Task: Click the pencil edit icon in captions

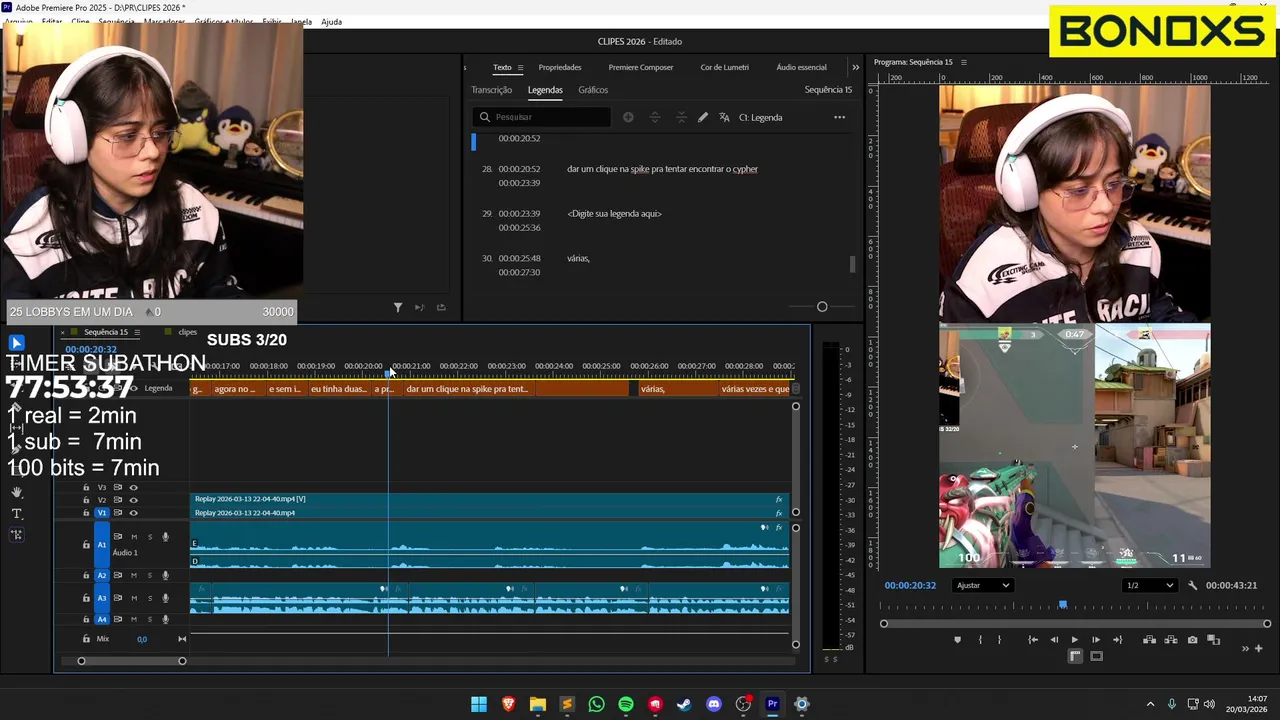Action: (x=703, y=117)
